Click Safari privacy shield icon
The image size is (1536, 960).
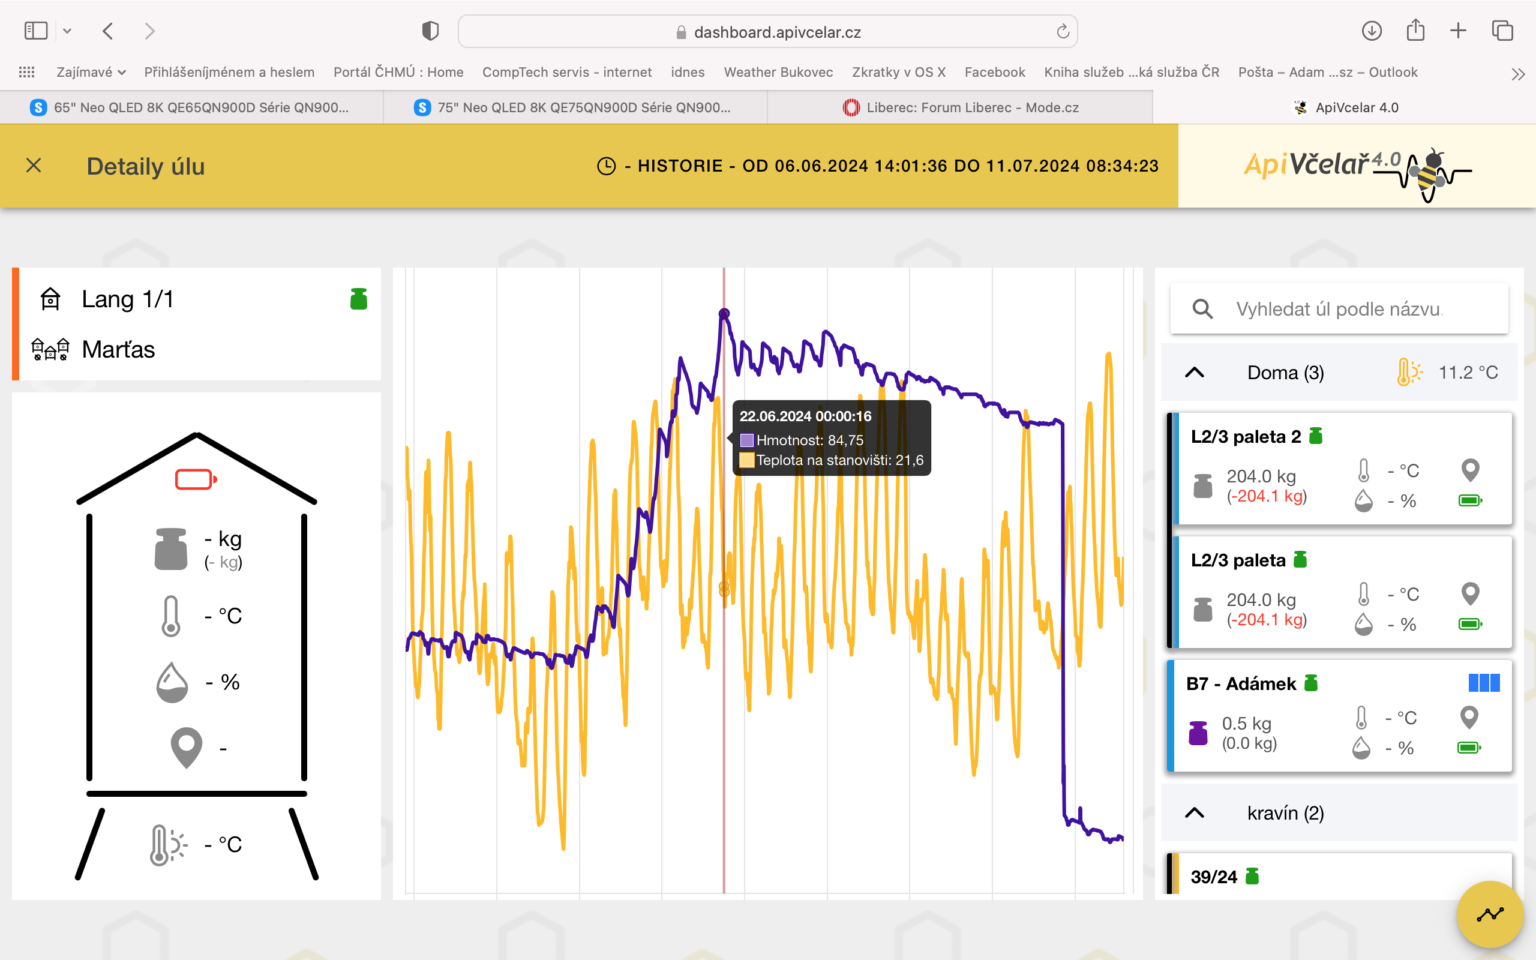point(430,31)
